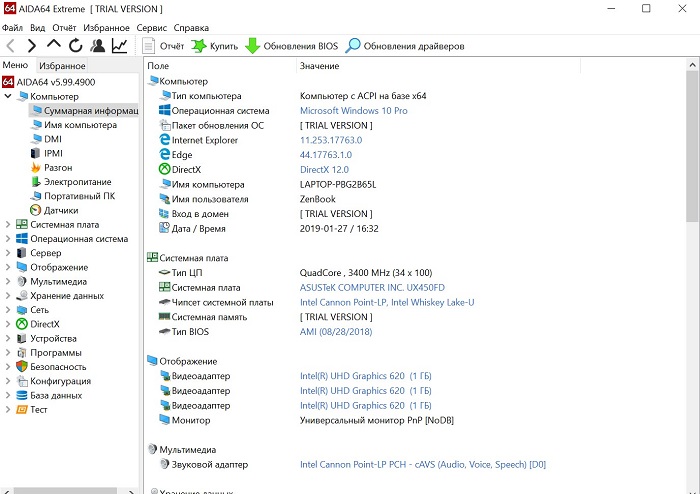This screenshot has width=700, height=494.
Task: Expand the Хранение данных tree node
Action: pyautogui.click(x=8, y=295)
